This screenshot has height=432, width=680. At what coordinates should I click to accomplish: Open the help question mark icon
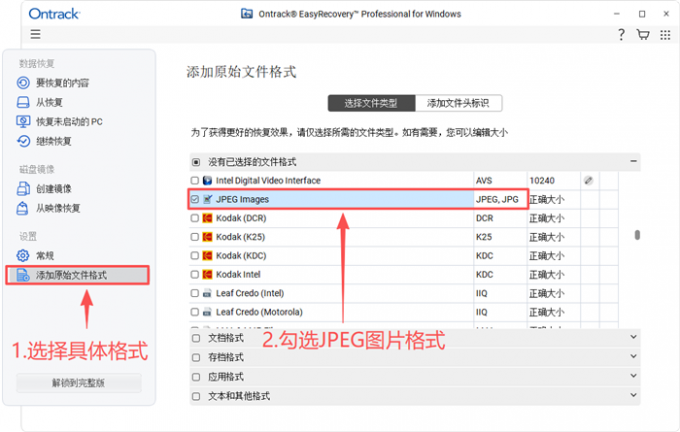tap(621, 34)
